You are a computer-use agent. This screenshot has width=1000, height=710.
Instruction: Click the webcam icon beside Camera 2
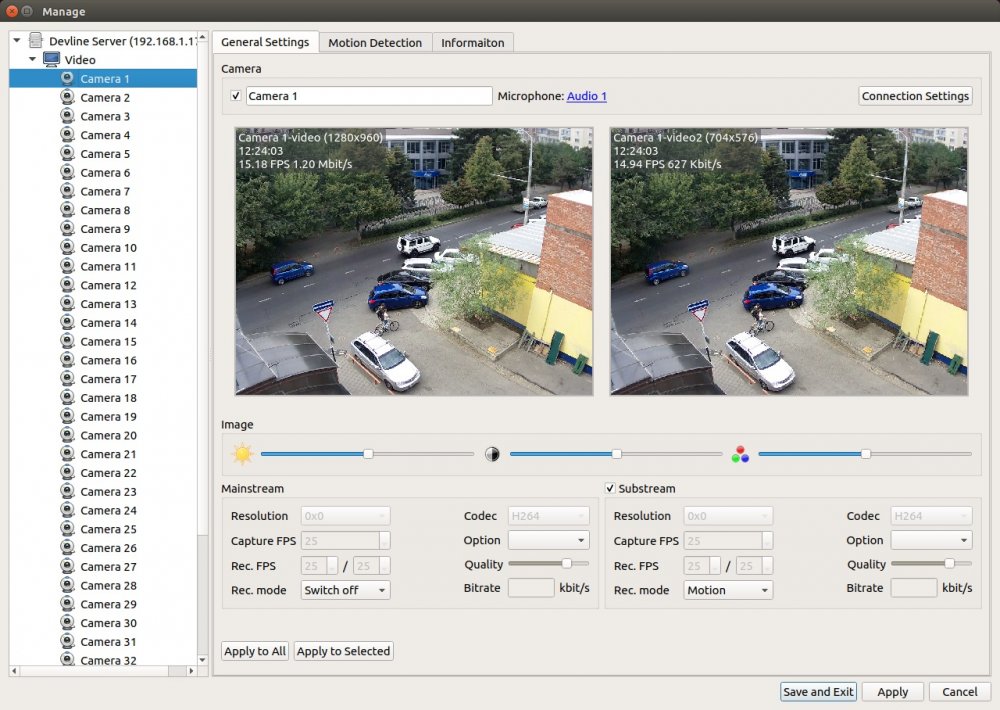67,97
